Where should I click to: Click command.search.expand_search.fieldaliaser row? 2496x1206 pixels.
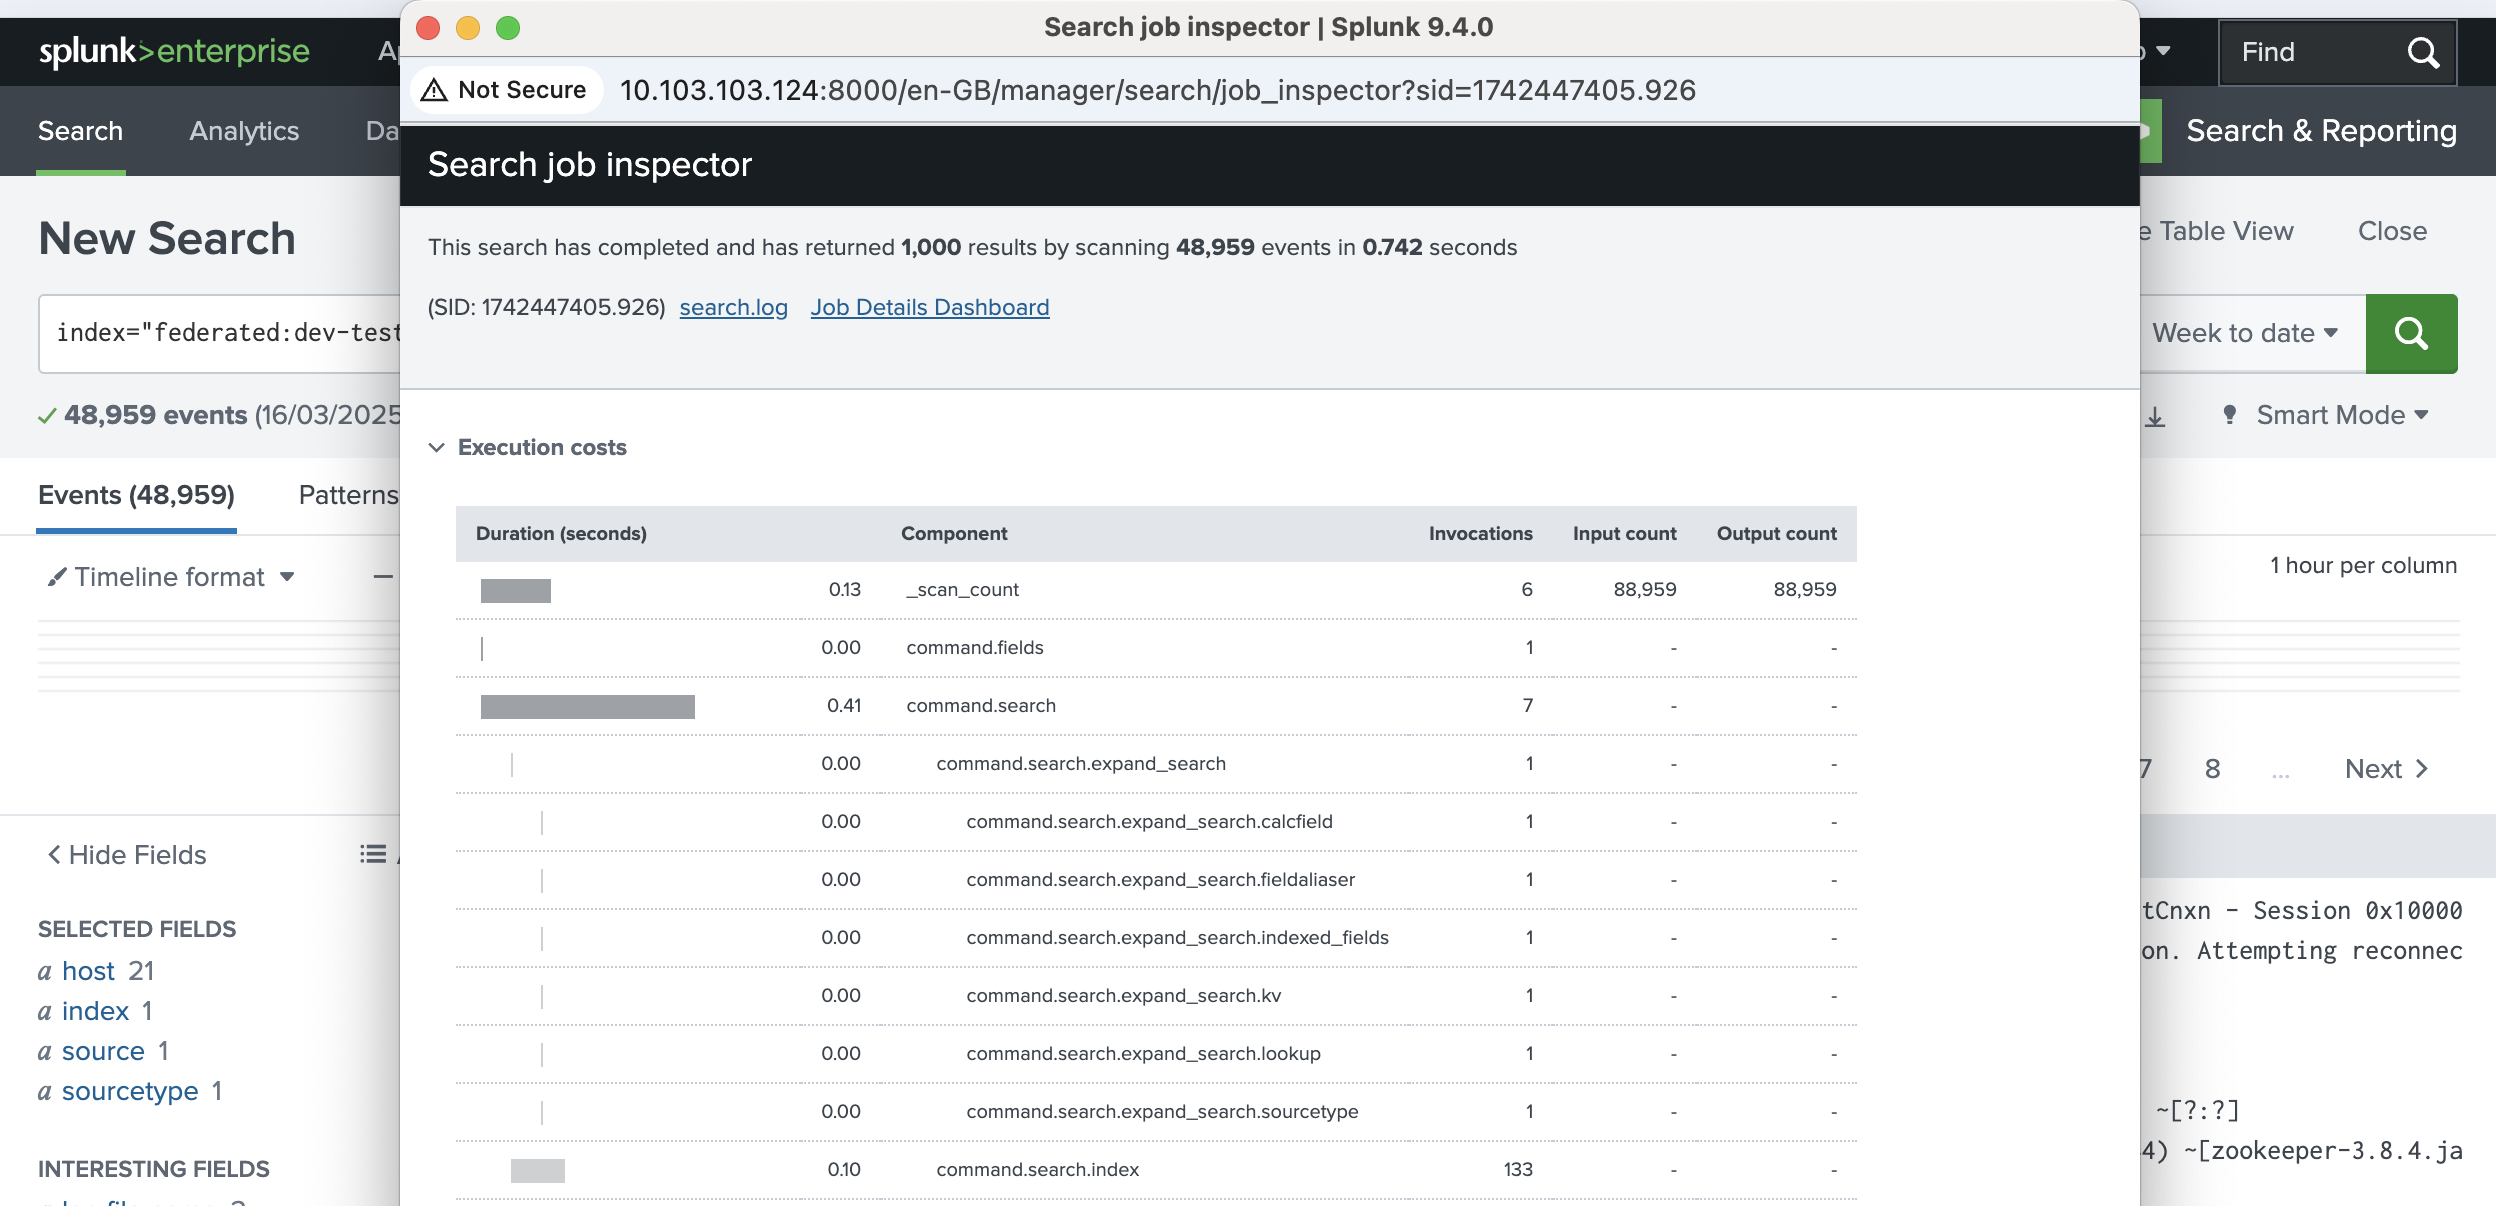point(1156,880)
